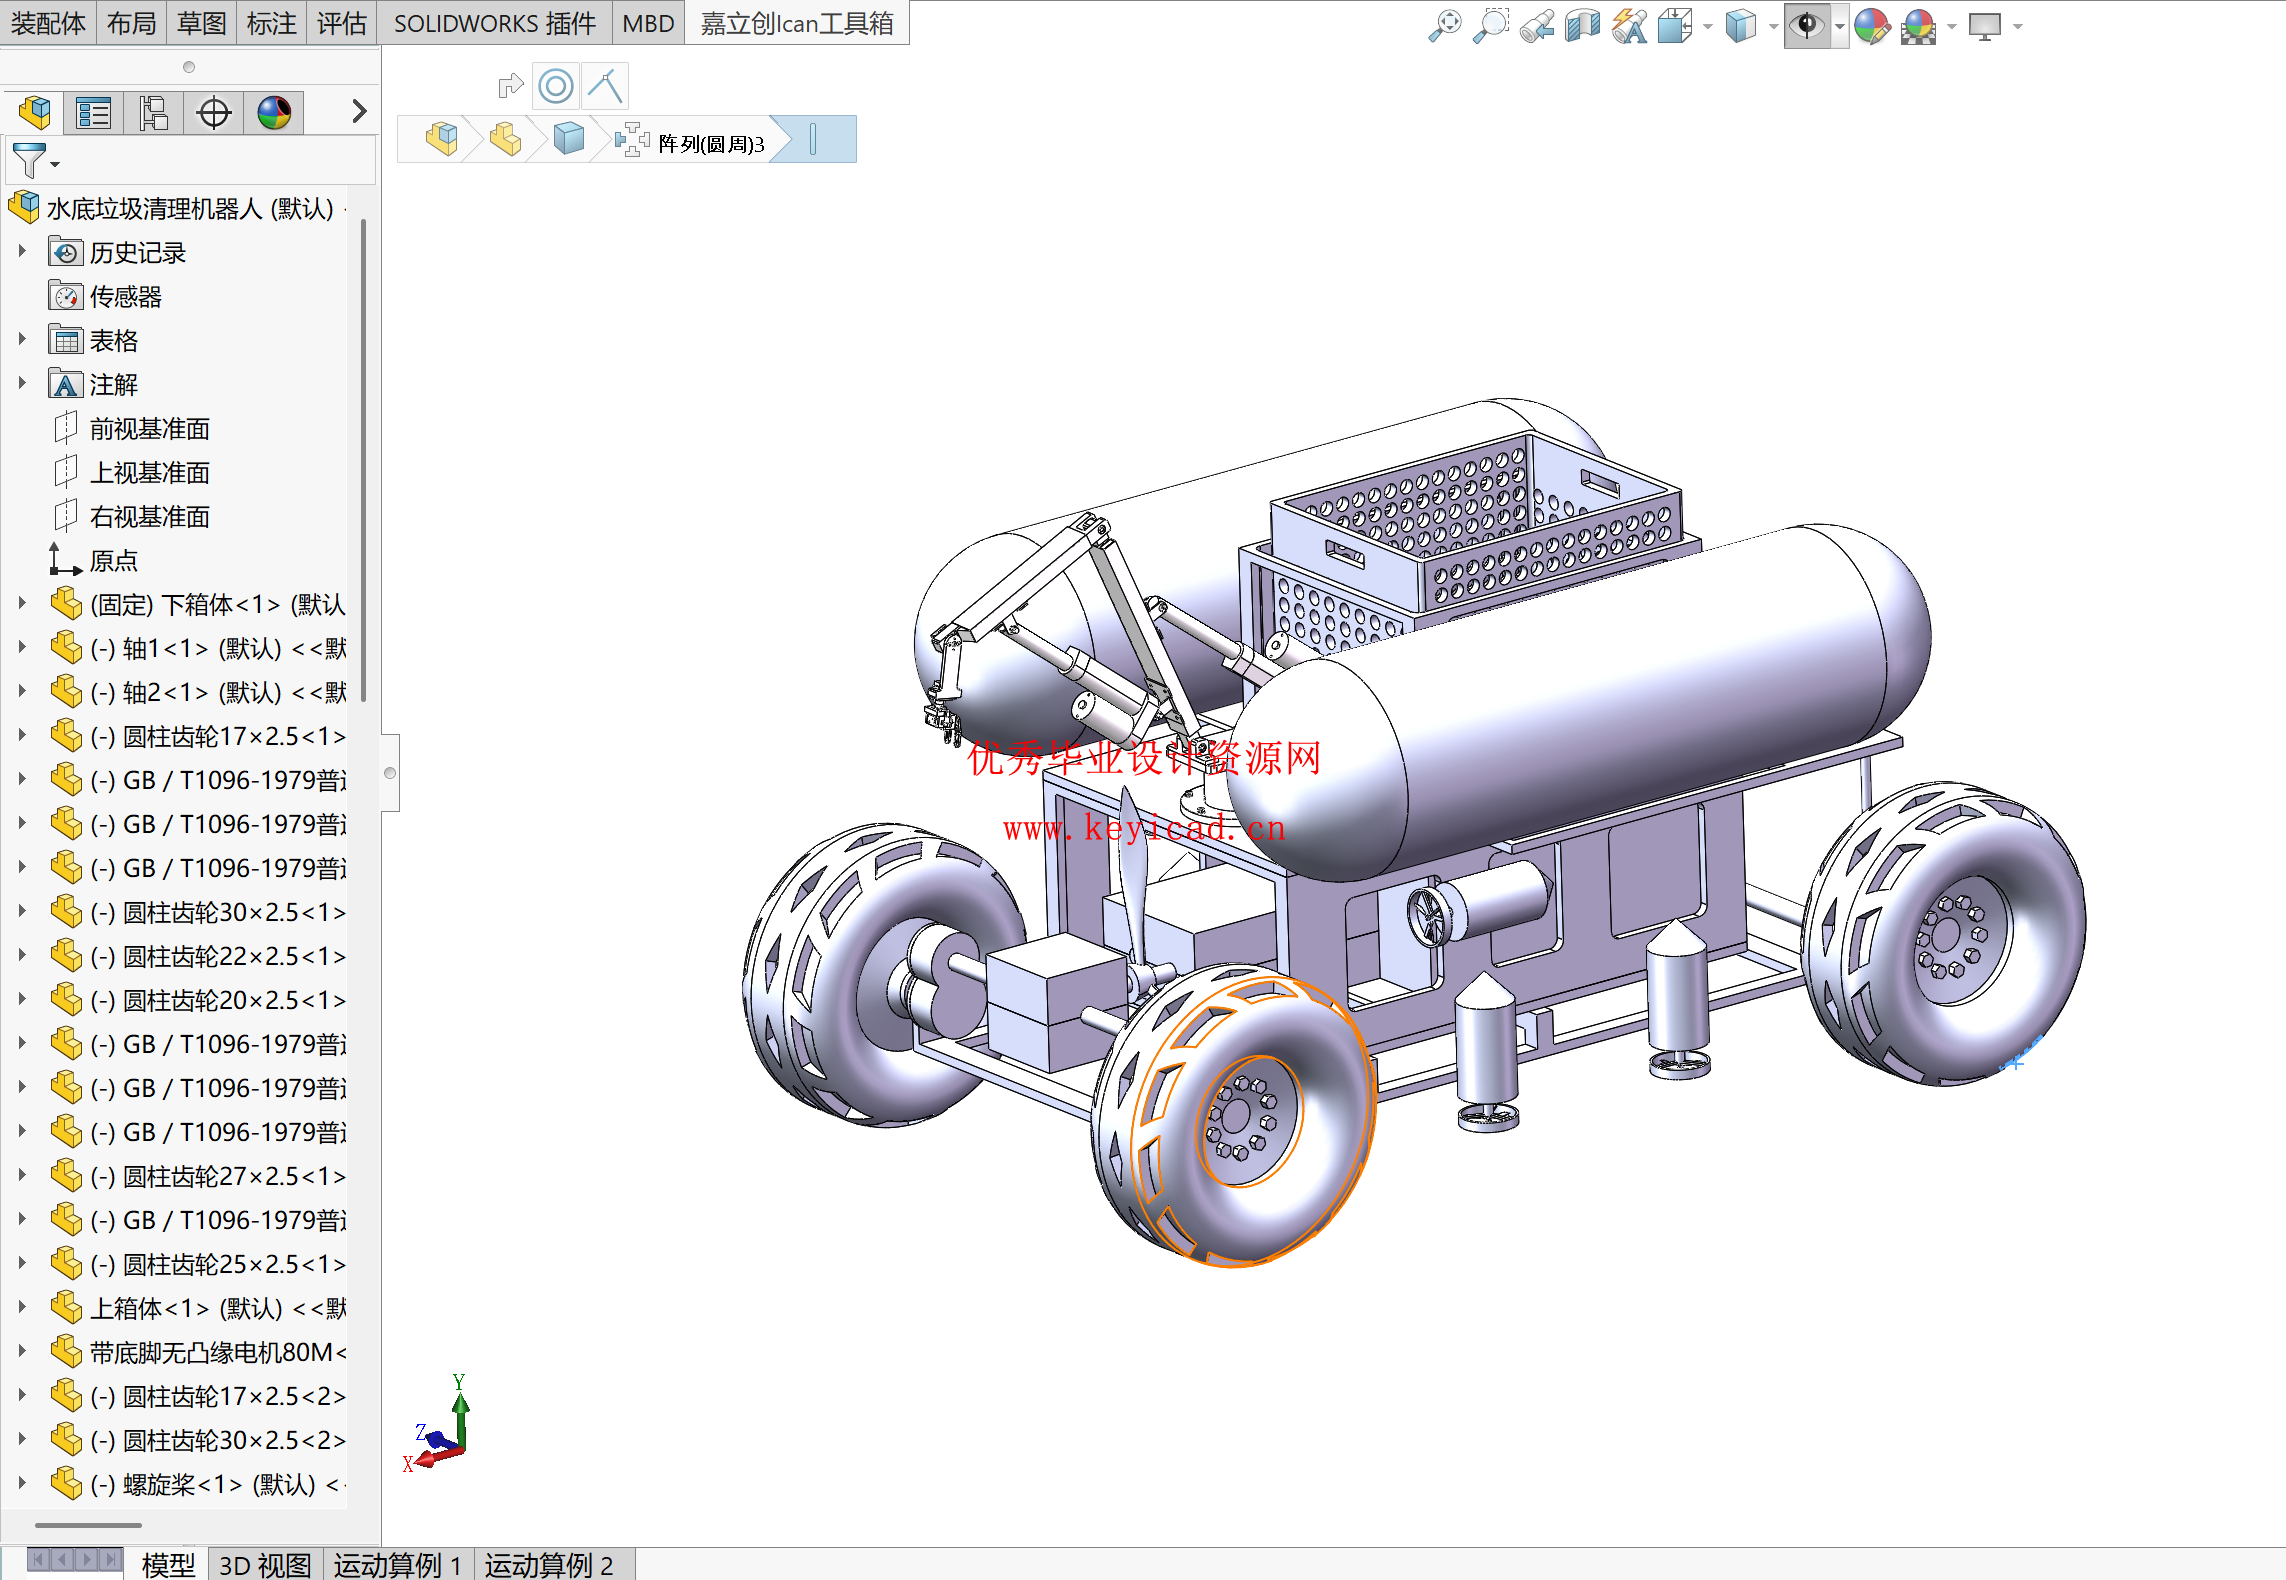Open Apply Scene dropdown arrow

pos(1951,27)
